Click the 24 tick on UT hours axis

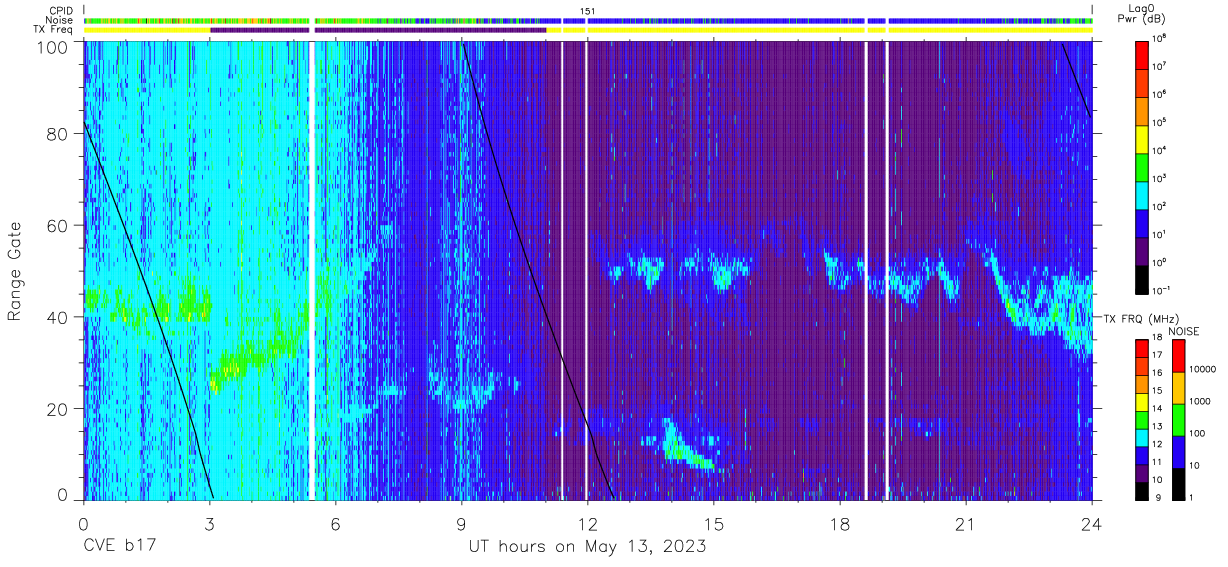tap(1092, 523)
